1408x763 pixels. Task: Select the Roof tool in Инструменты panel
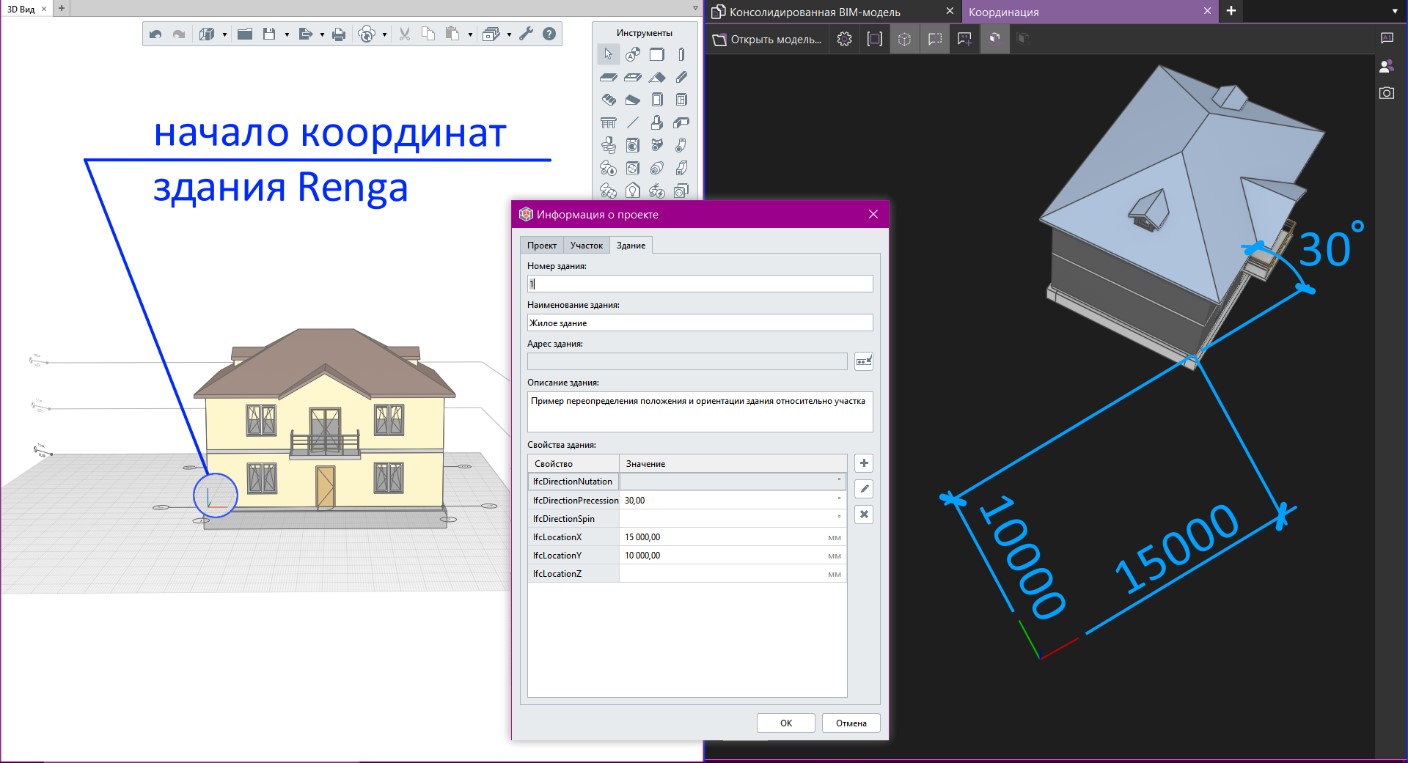[x=657, y=77]
